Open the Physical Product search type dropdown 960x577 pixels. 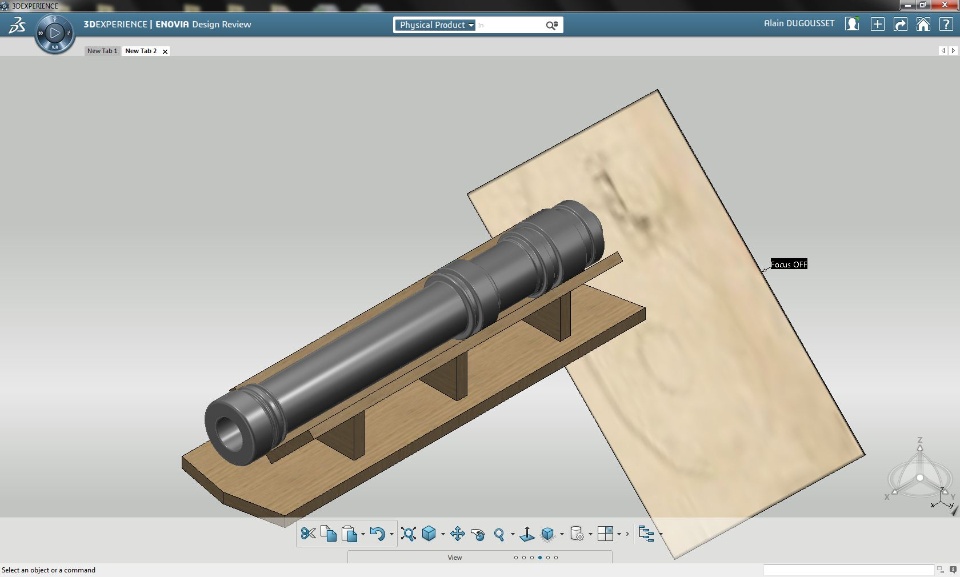[x=435, y=25]
